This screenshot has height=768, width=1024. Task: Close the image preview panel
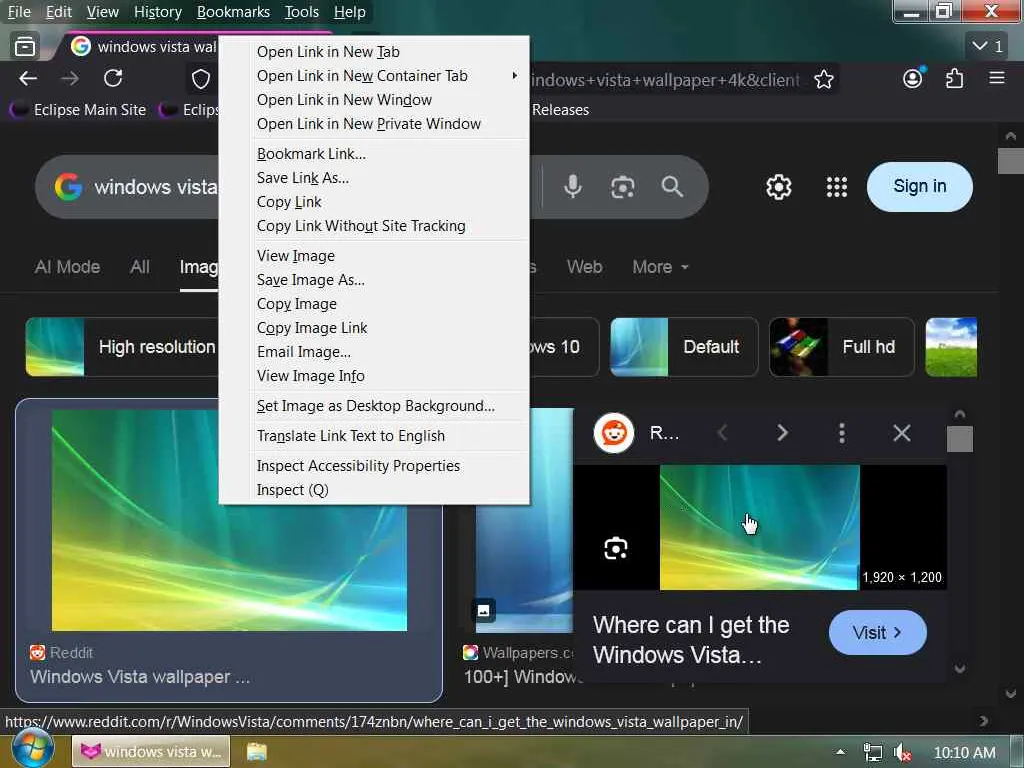pos(902,432)
